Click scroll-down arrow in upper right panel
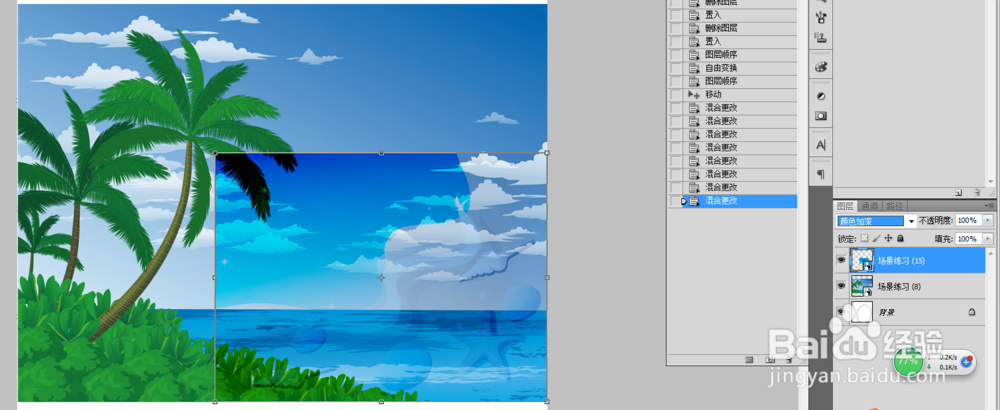1000x410 pixels. click(990, 182)
